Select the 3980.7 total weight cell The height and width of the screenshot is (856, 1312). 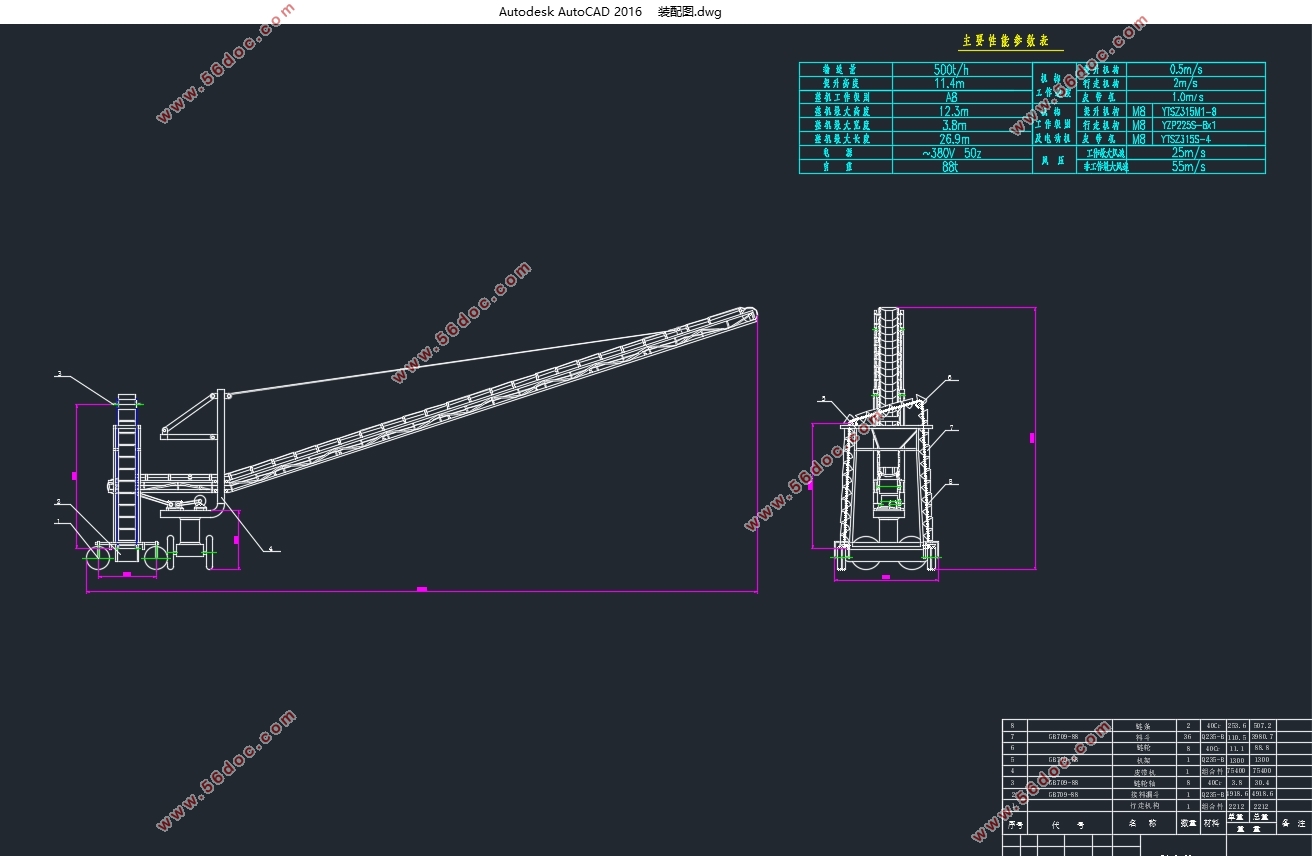click(x=1262, y=737)
